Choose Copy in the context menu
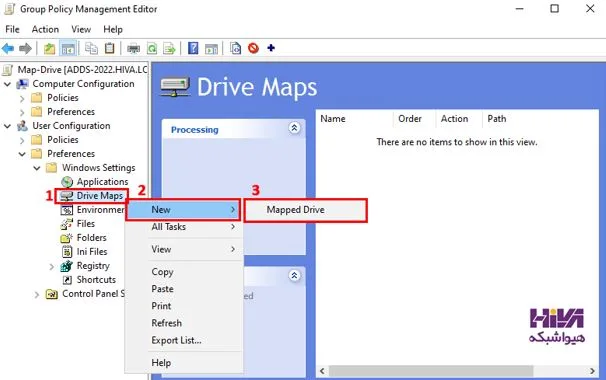Viewport: 606px width, 380px height. pos(184,272)
